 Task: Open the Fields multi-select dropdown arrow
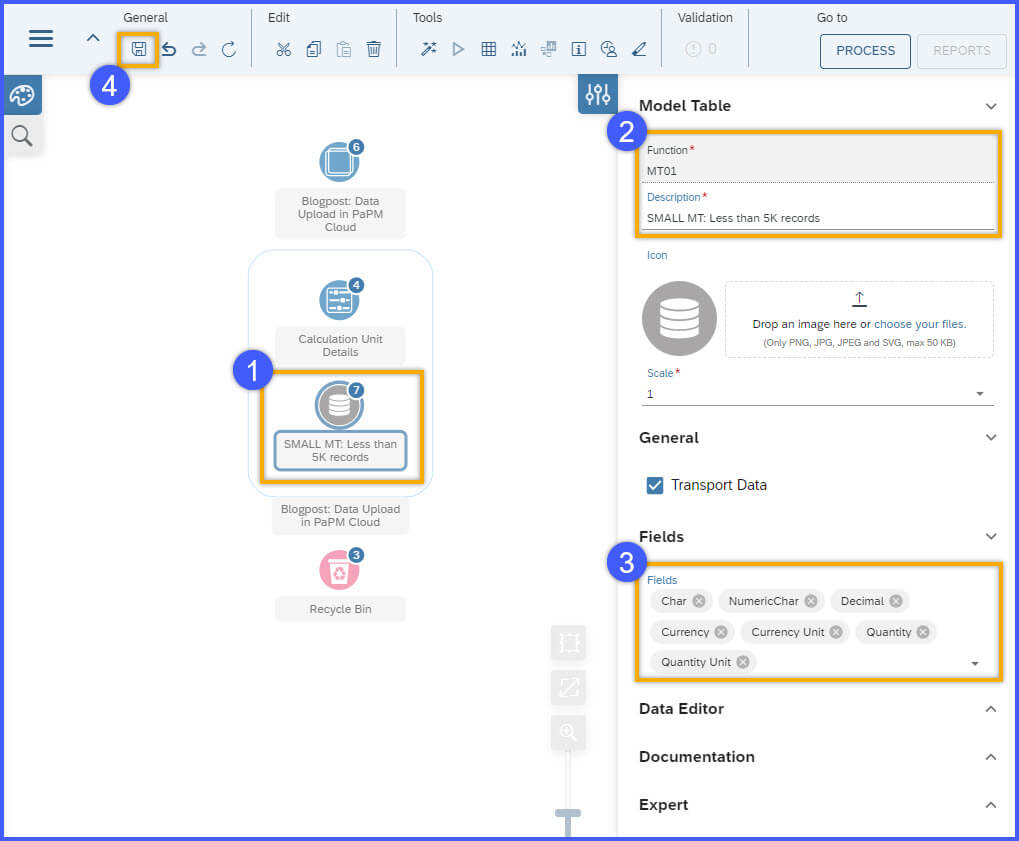click(974, 664)
